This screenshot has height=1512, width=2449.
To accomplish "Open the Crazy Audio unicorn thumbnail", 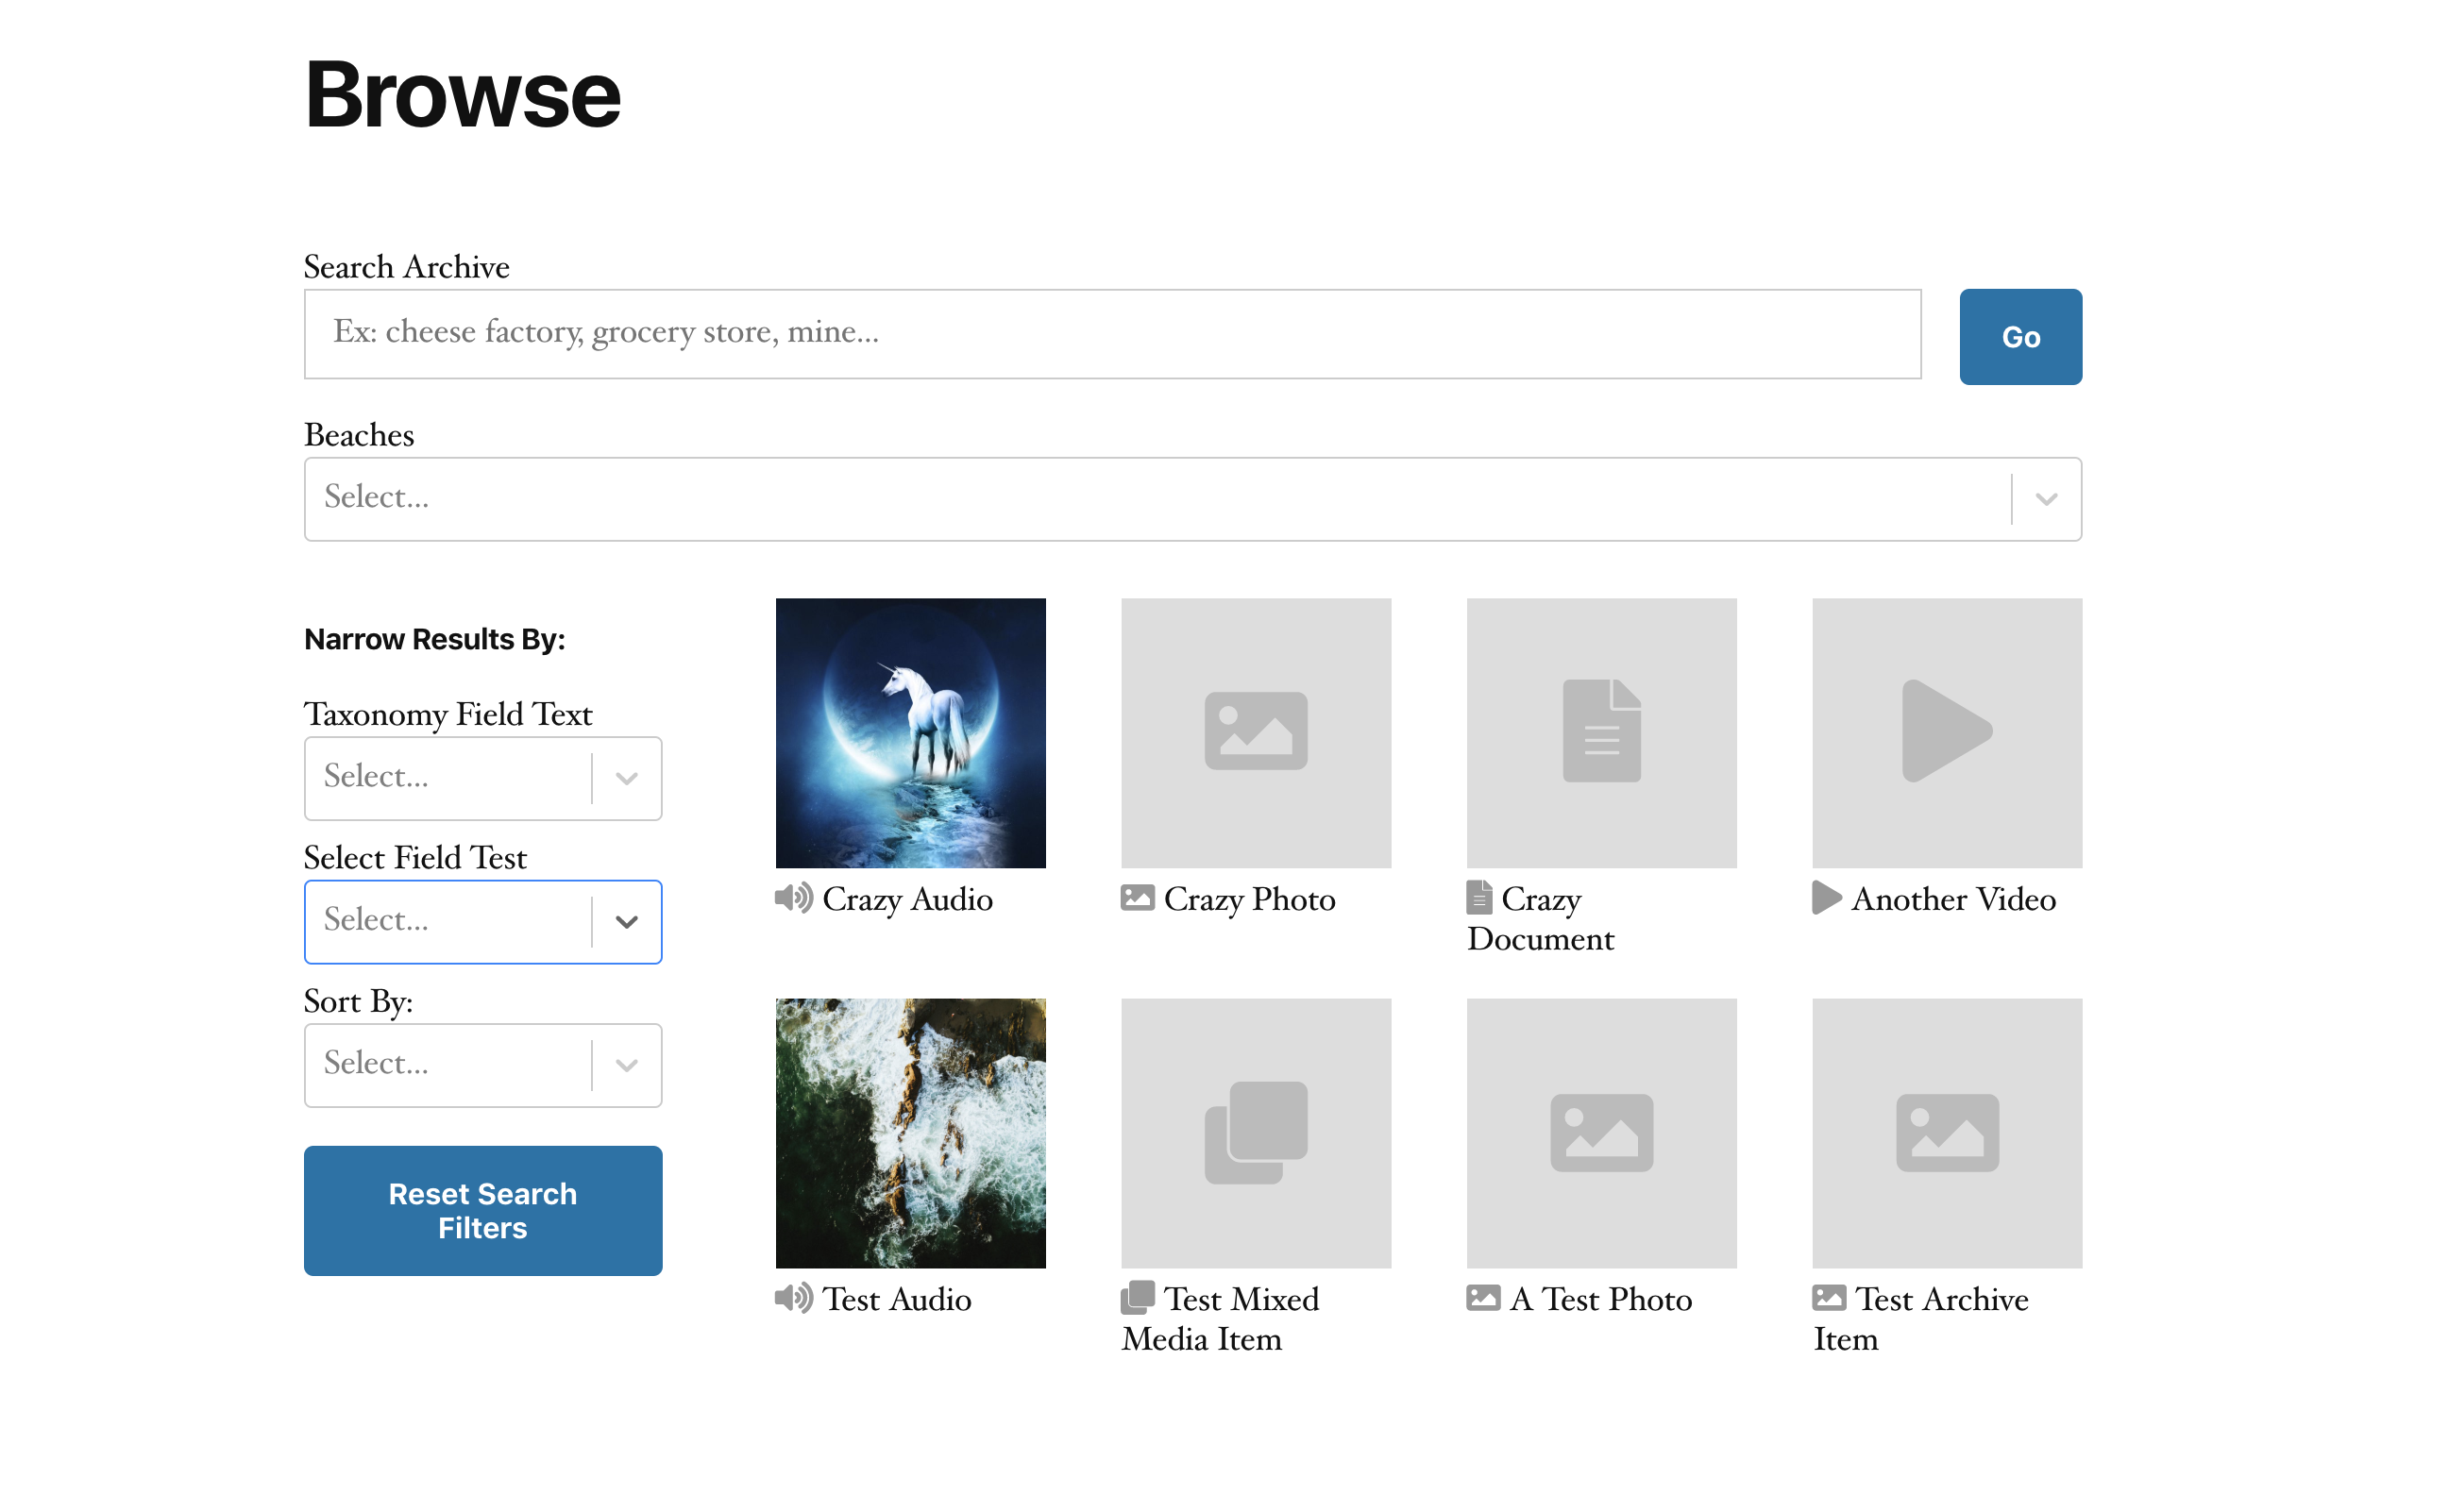I will coord(910,733).
